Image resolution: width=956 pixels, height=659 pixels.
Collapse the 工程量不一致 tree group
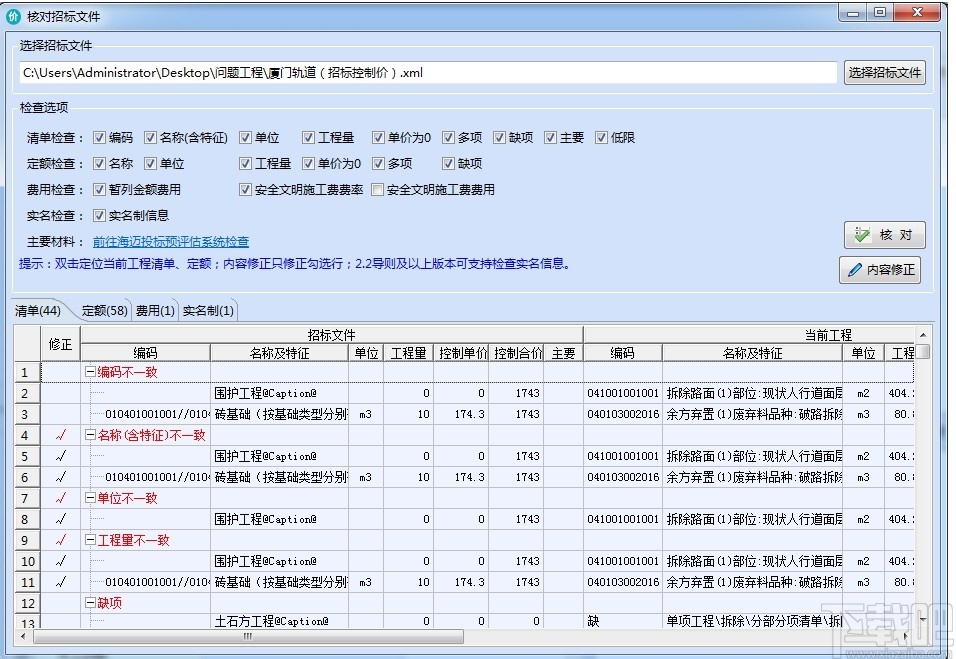pyautogui.click(x=89, y=539)
